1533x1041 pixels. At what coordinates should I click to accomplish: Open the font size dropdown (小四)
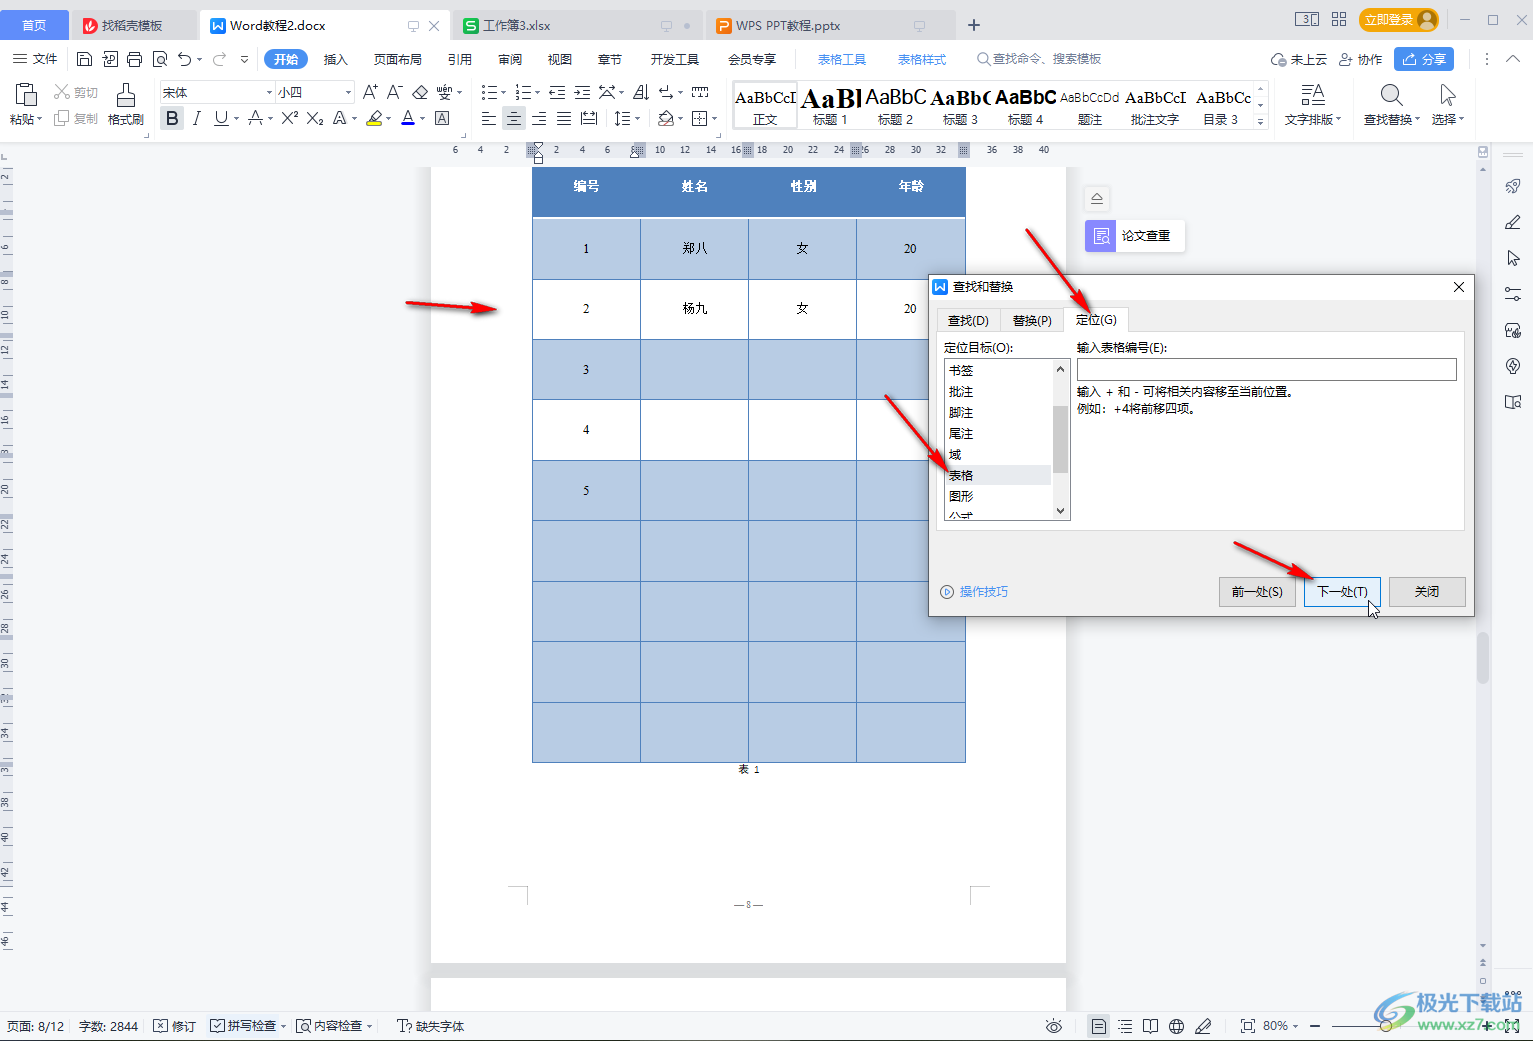click(348, 92)
